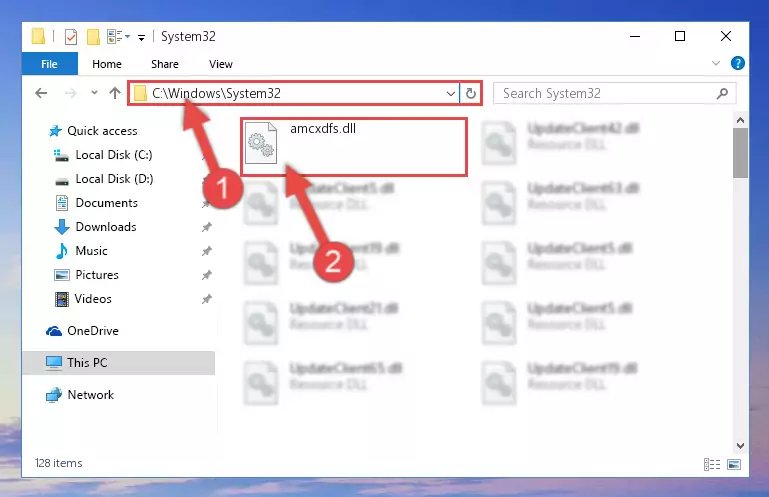This screenshot has height=497, width=769.
Task: Click the Properties checkmark icon in title bar
Action: pyautogui.click(x=71, y=37)
